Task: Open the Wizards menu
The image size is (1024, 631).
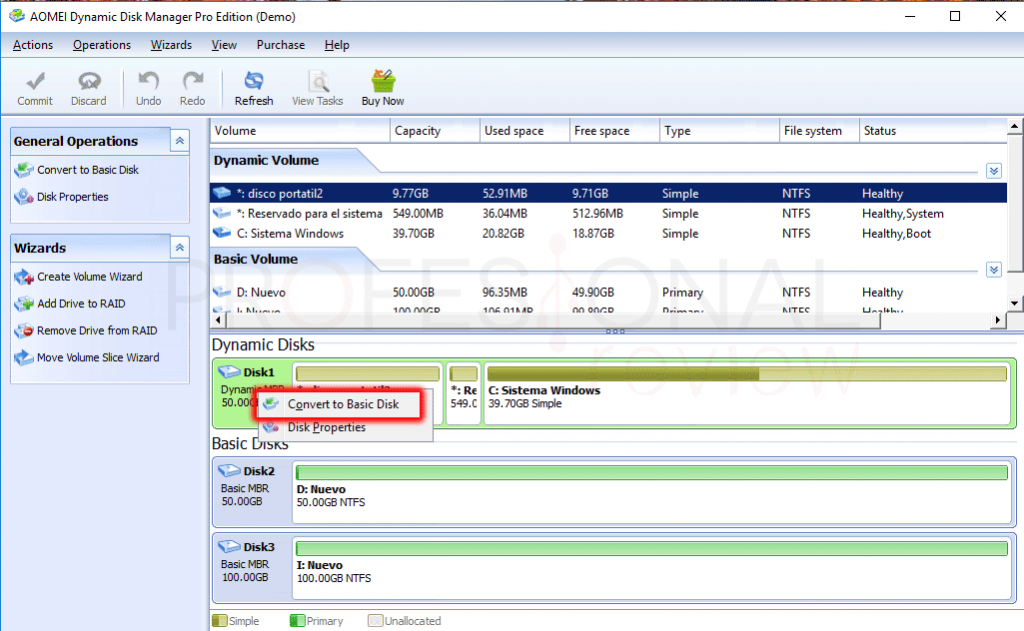Action: click(171, 45)
